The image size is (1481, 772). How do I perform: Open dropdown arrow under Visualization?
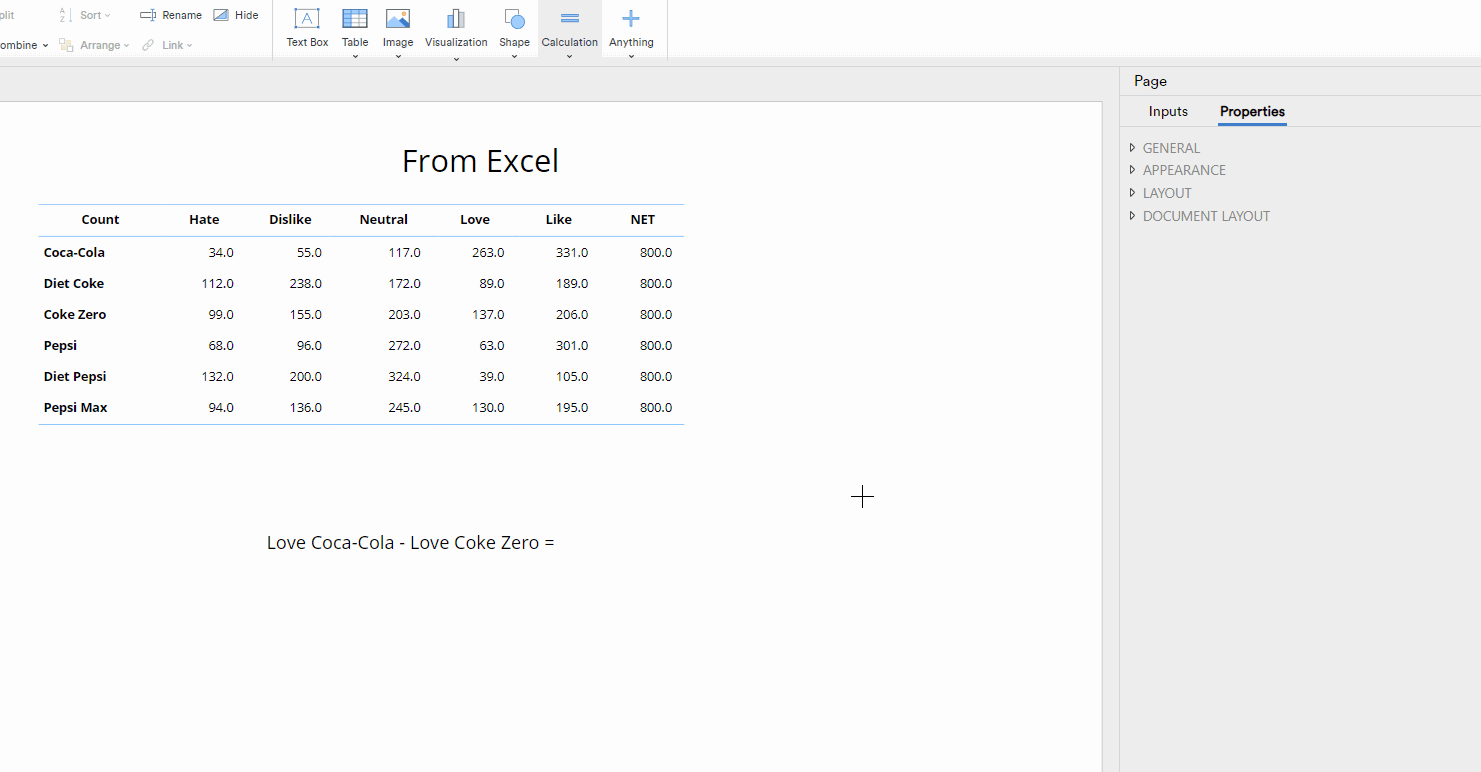456,59
